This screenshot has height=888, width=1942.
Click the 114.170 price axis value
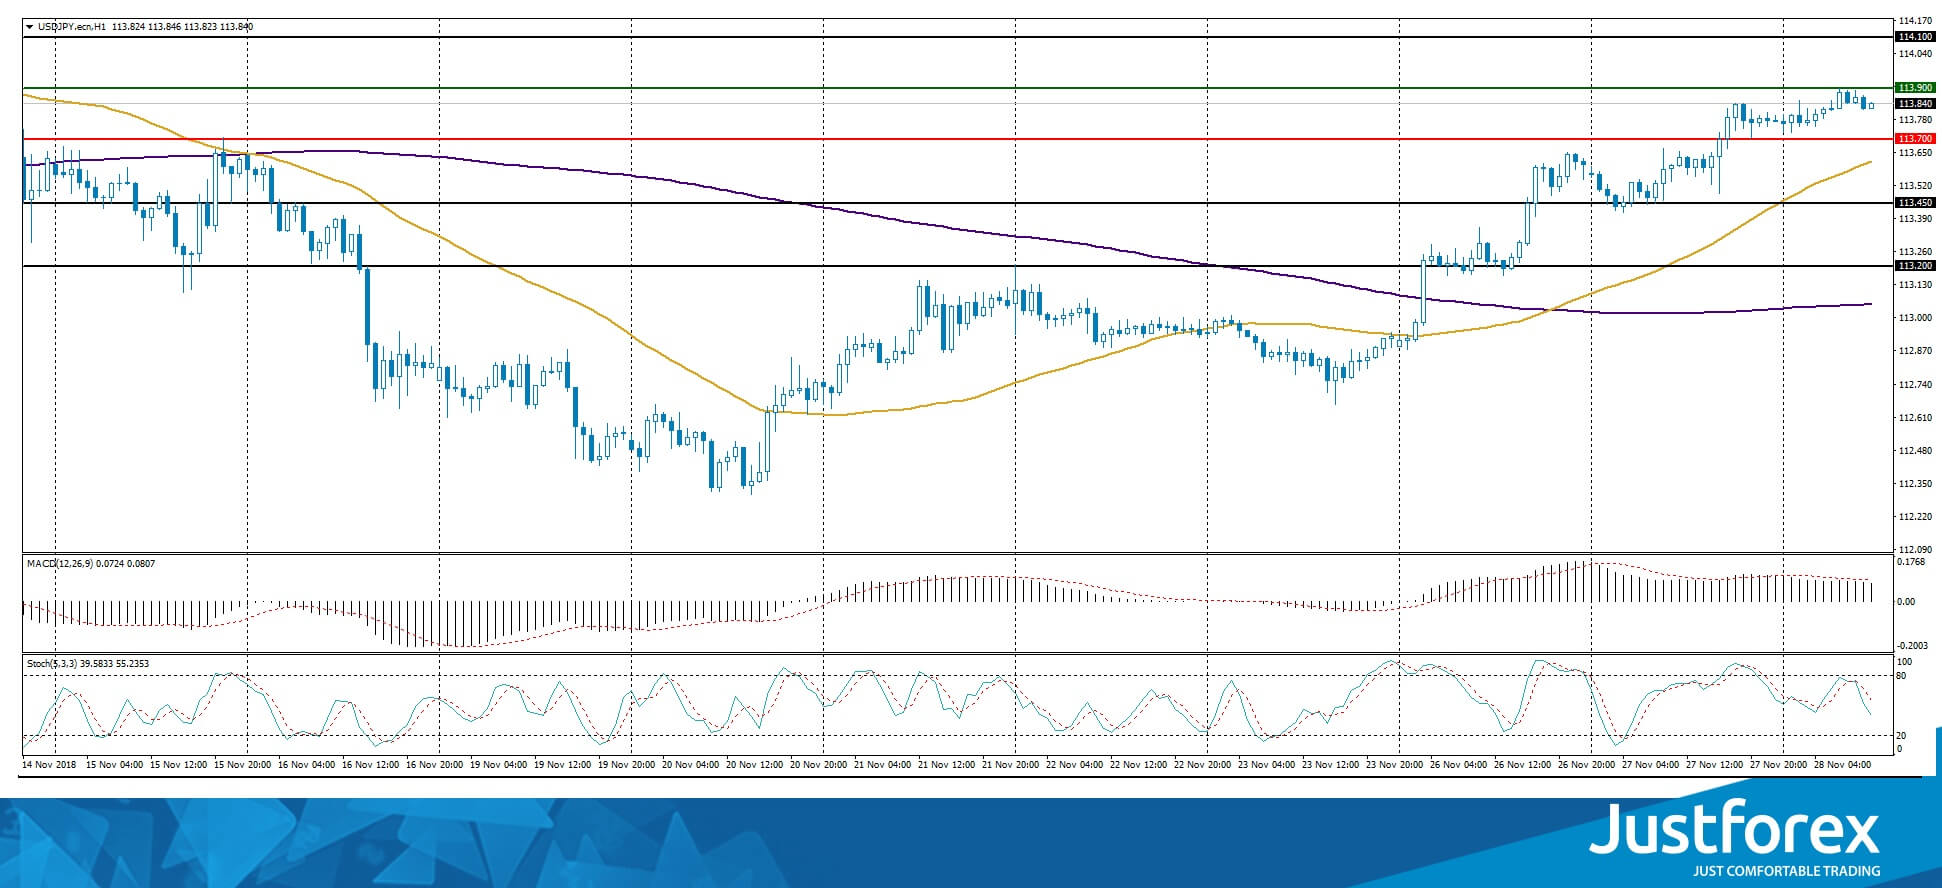point(1915,20)
